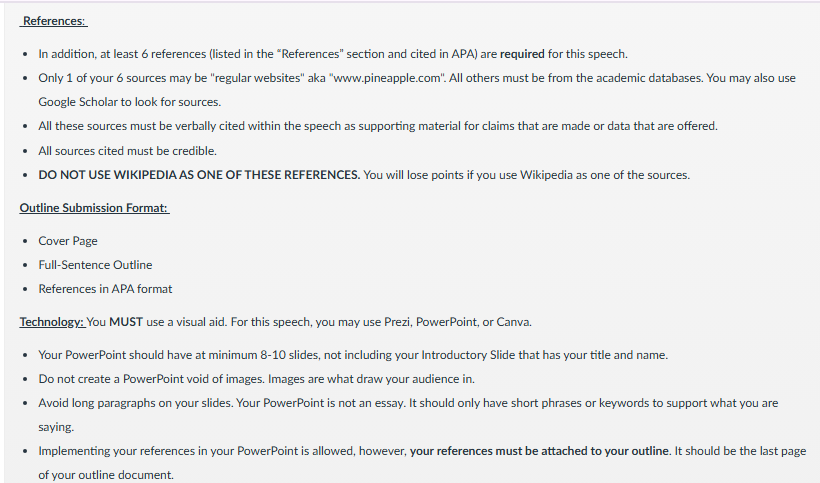Click the Avoid long paragraphs bullet
This screenshot has width=820, height=483.
(408, 415)
